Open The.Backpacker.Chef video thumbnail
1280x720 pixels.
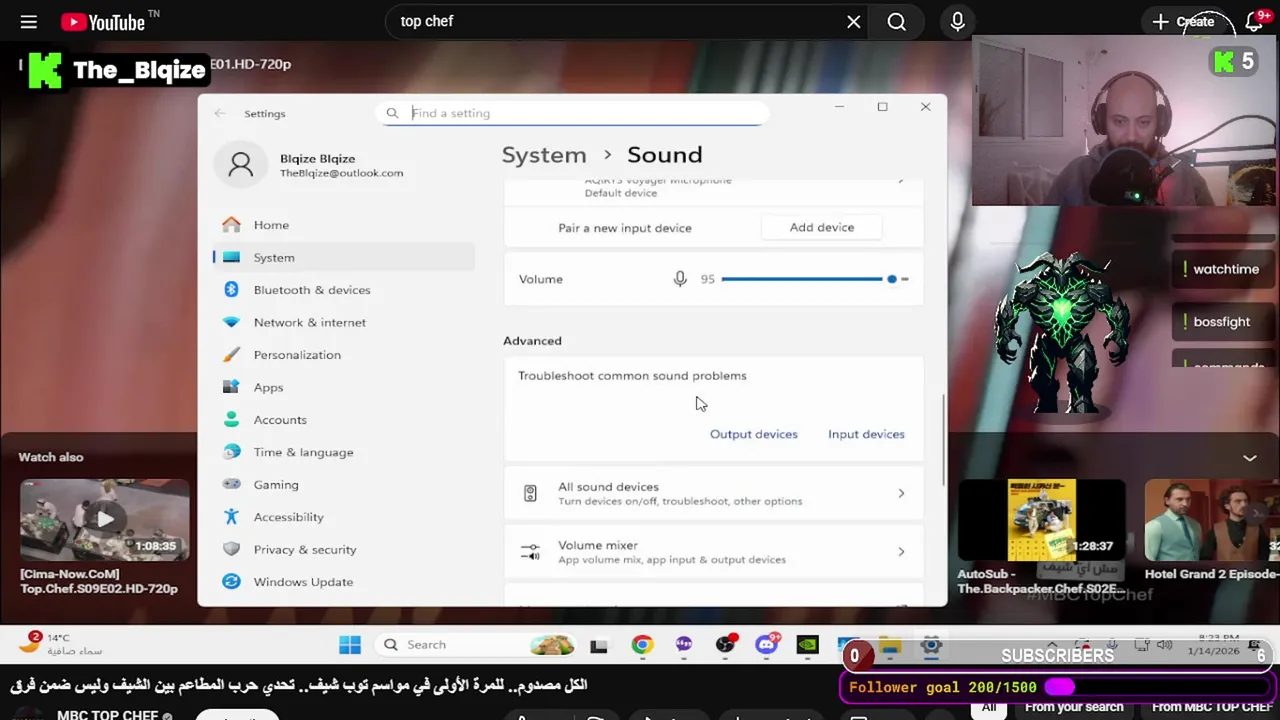coord(1042,519)
